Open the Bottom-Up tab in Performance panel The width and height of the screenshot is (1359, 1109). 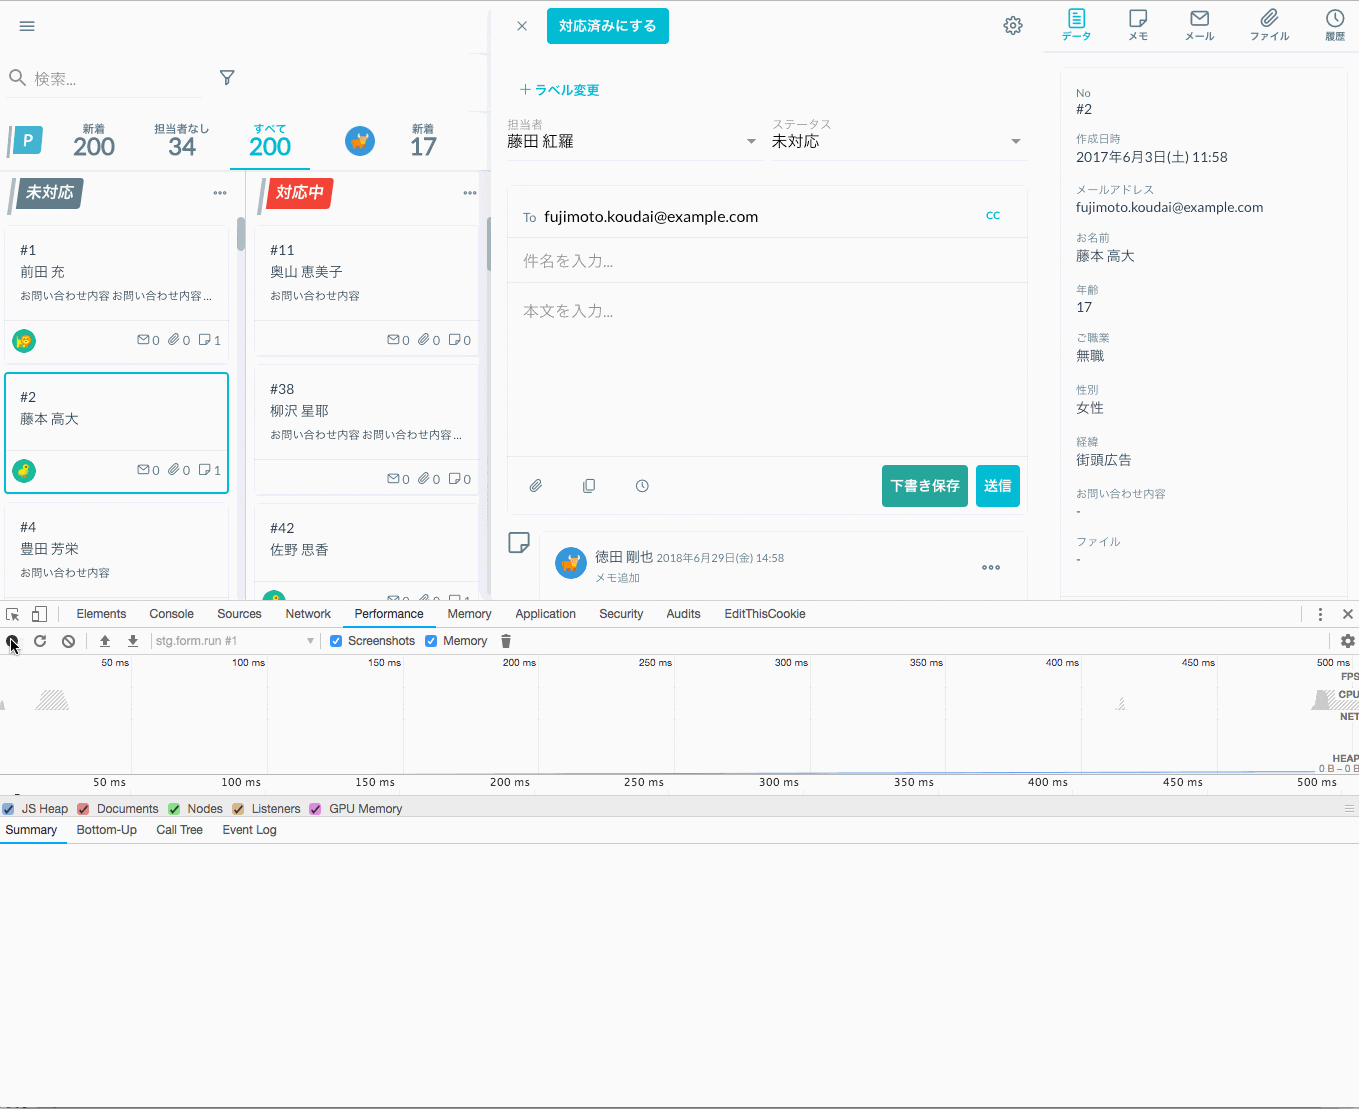[x=106, y=829]
